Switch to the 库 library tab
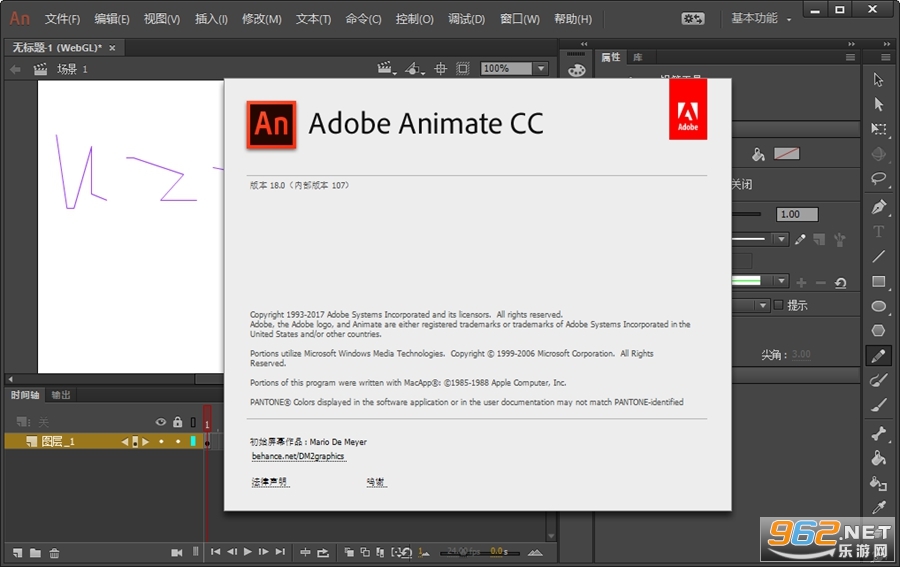 638,57
